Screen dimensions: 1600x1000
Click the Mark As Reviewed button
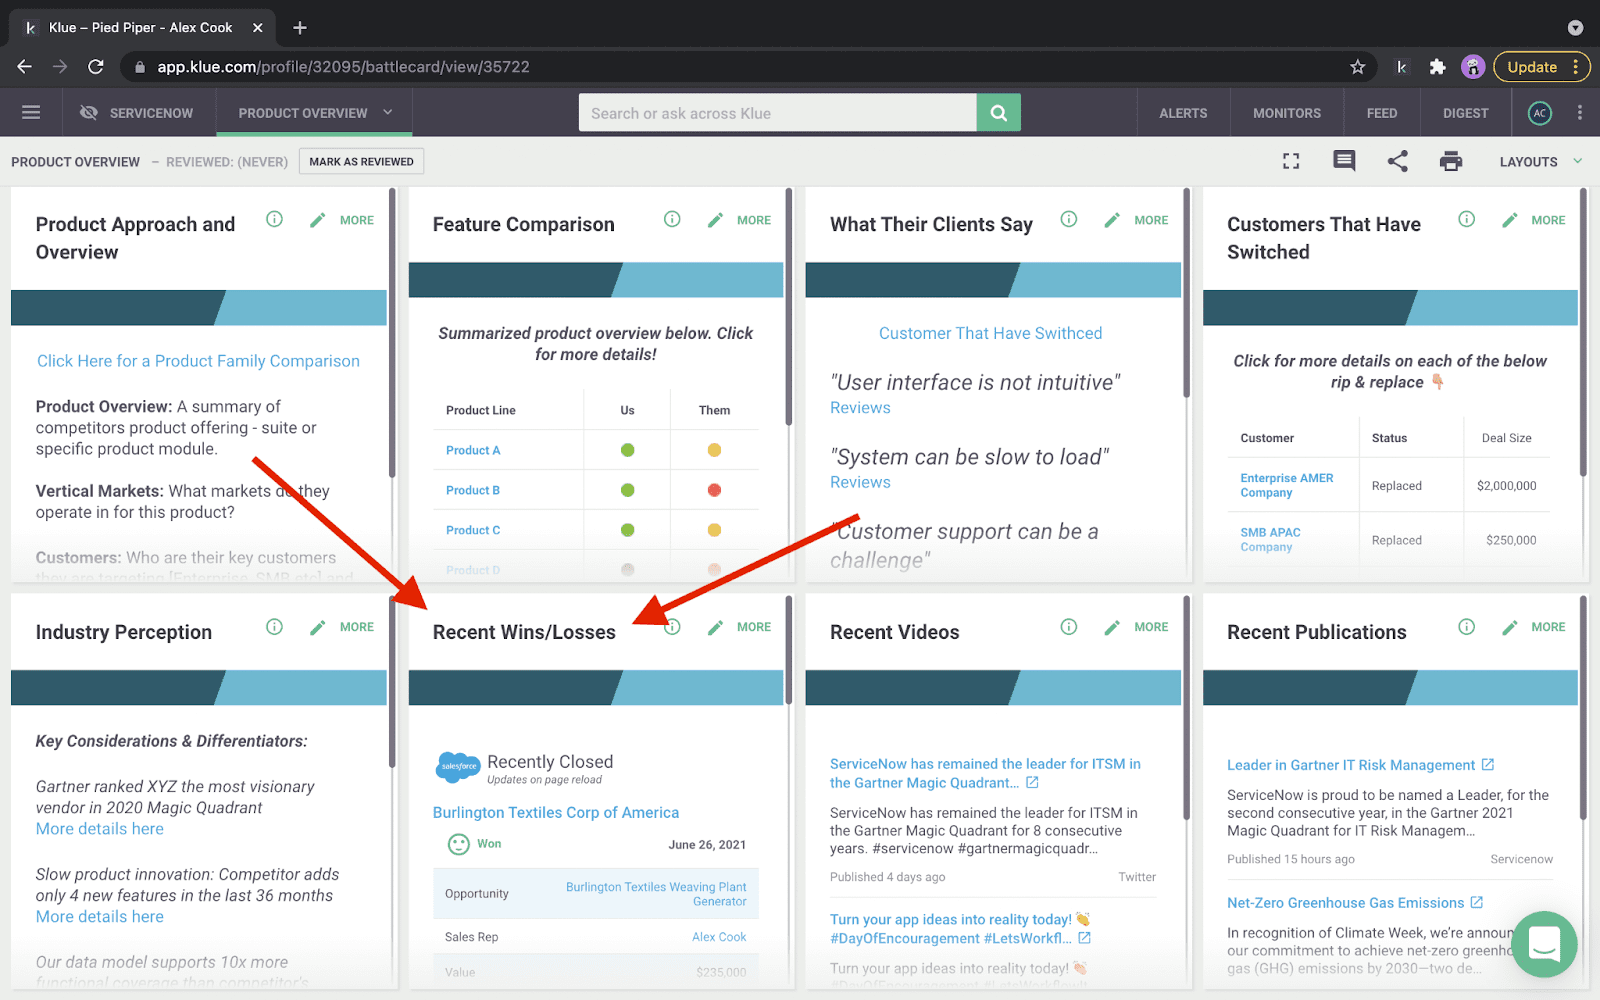[x=361, y=161]
